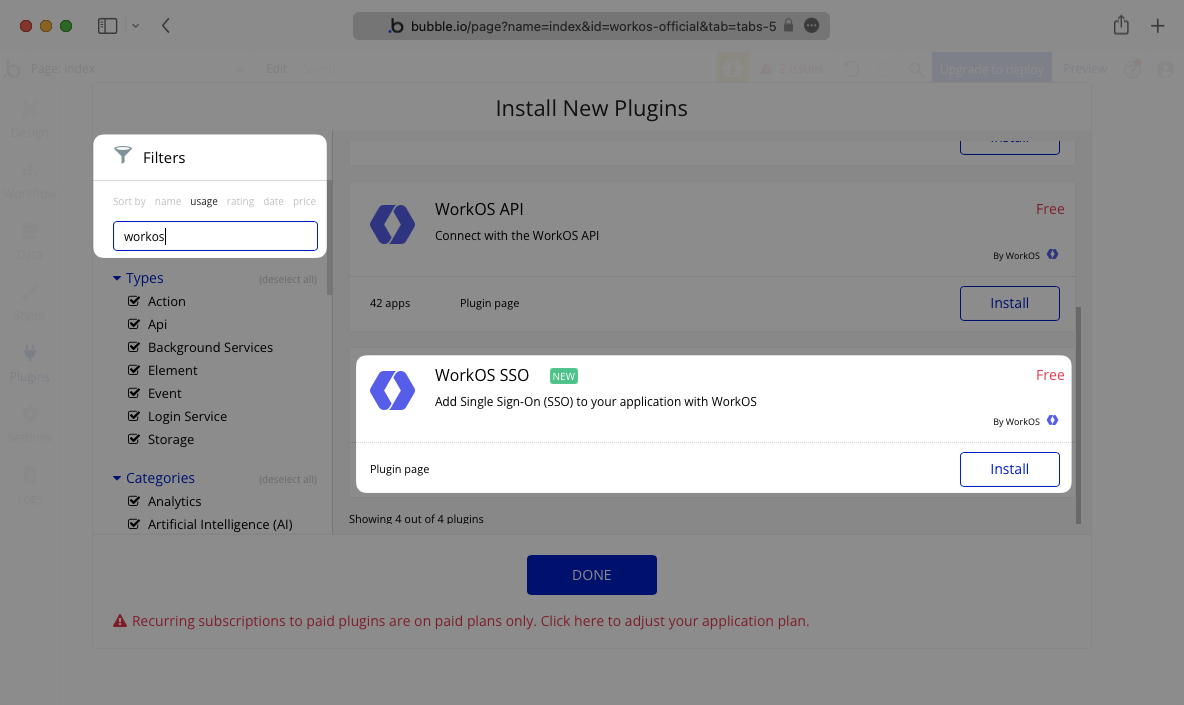Sort plugins by rating

pos(240,201)
